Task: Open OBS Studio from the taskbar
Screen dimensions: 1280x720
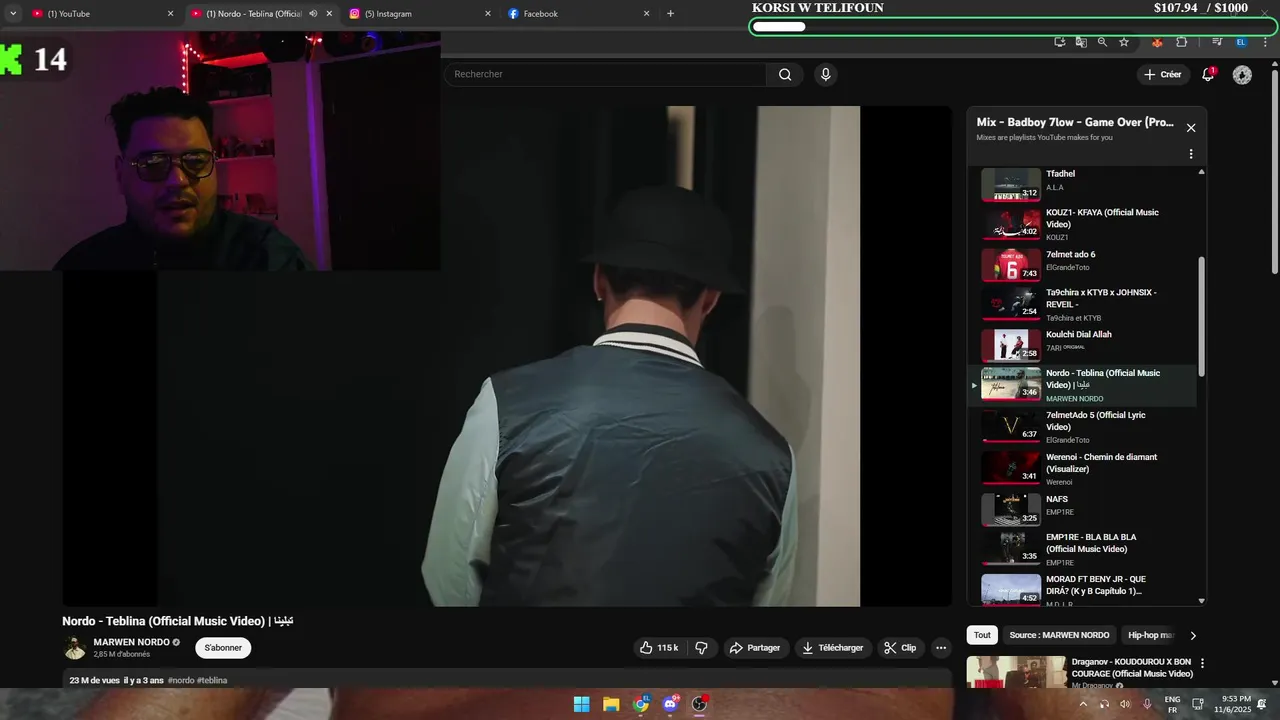Action: pyautogui.click(x=700, y=704)
